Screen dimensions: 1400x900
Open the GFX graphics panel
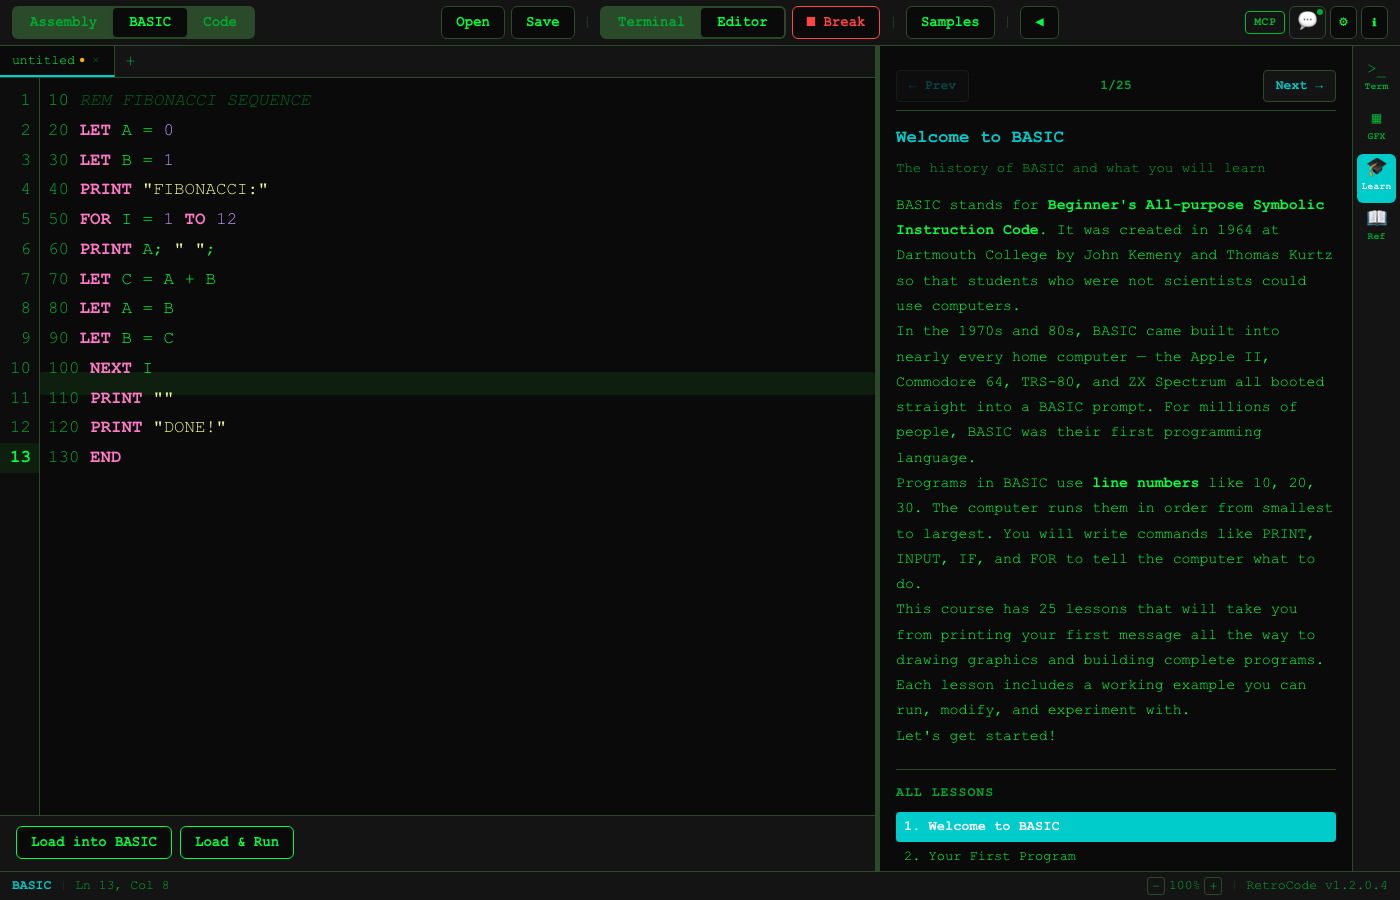pos(1376,121)
